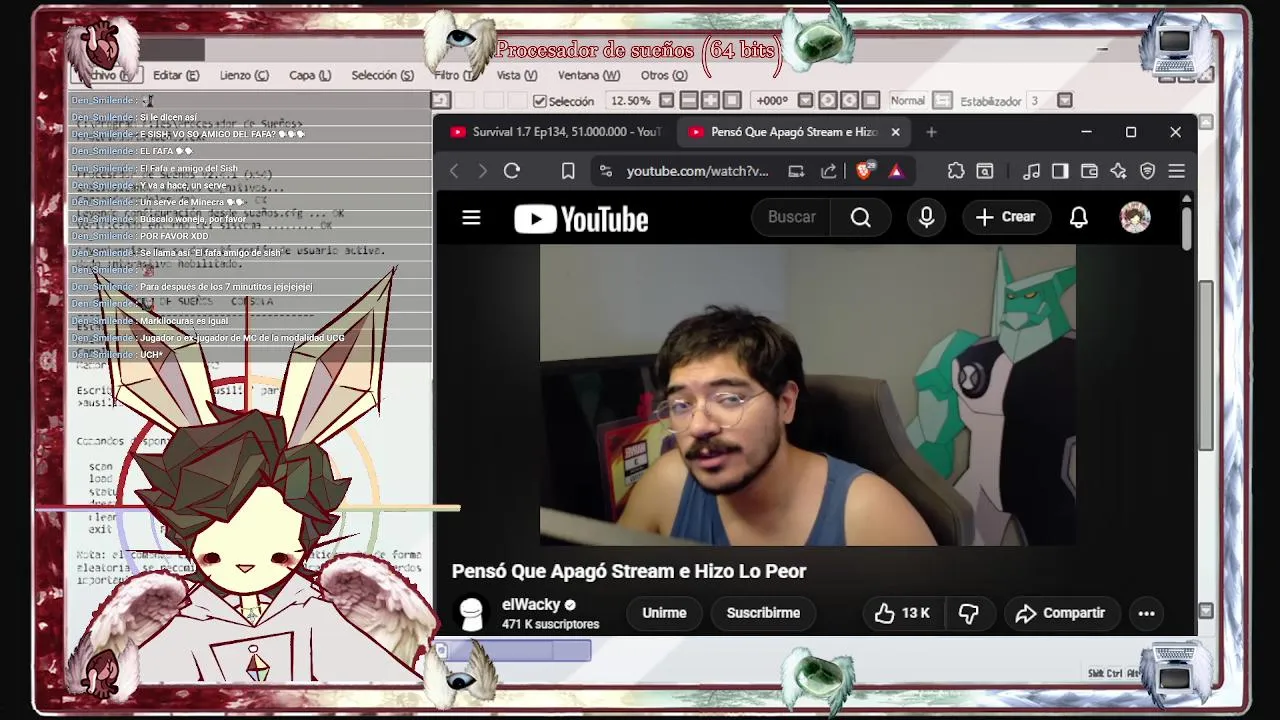Switch to the Survival 1.7 Ep134 tab
The height and width of the screenshot is (720, 1280).
click(555, 132)
